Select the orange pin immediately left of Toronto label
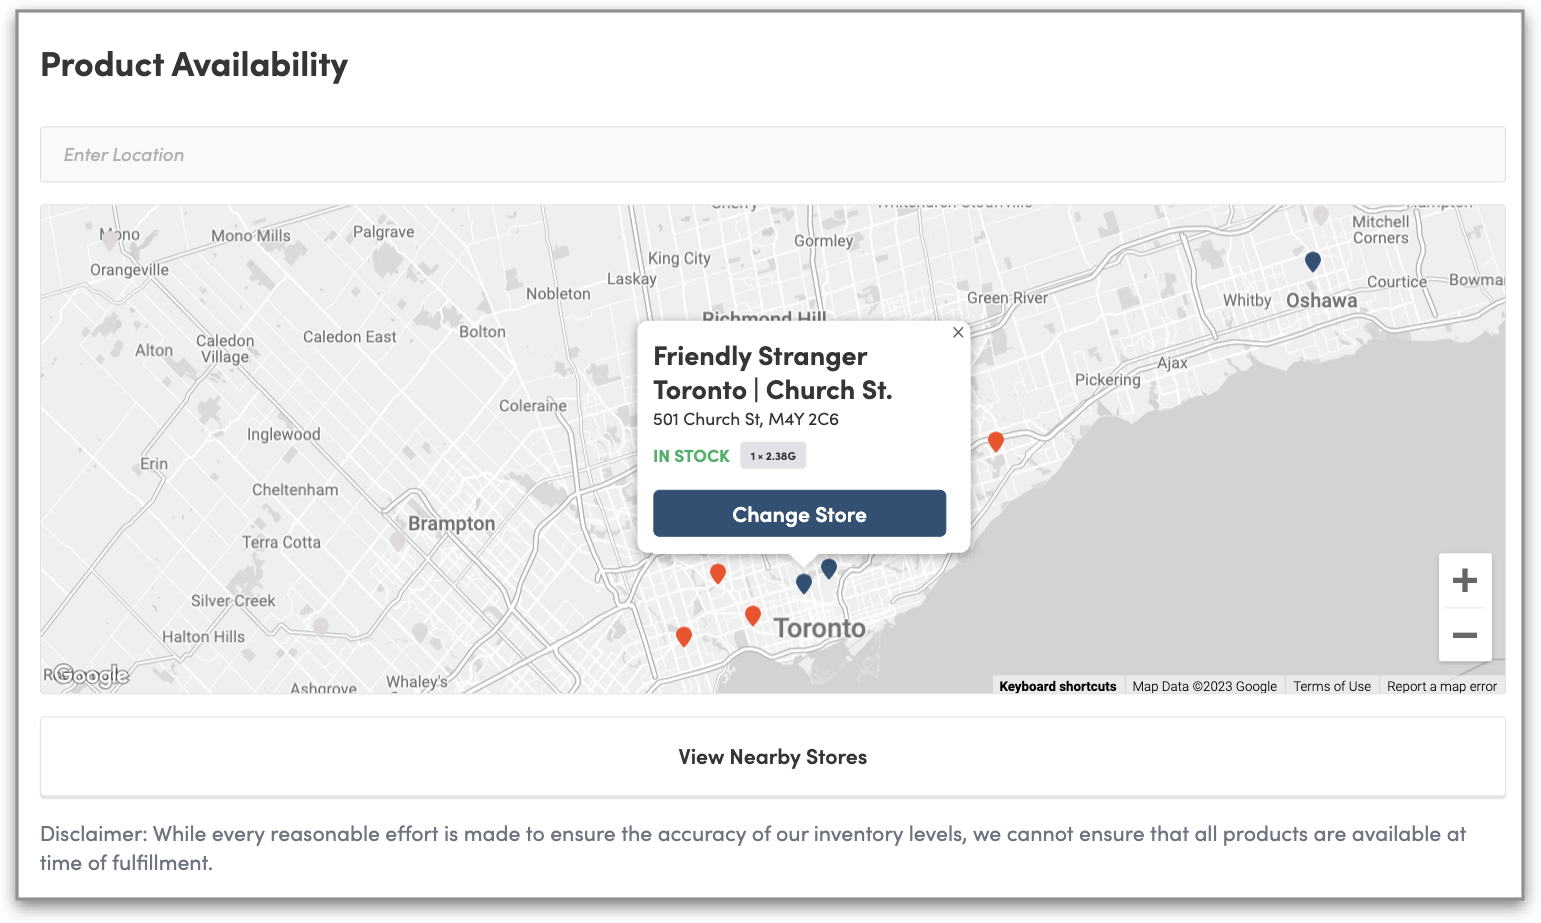This screenshot has height=923, width=1541. point(753,615)
